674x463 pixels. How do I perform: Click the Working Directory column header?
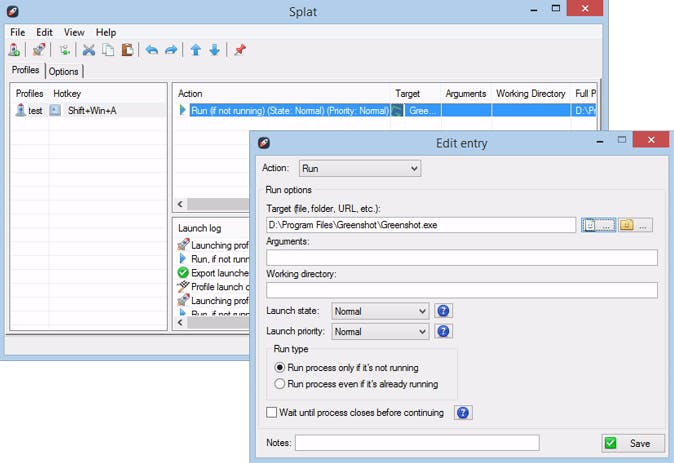(530, 94)
